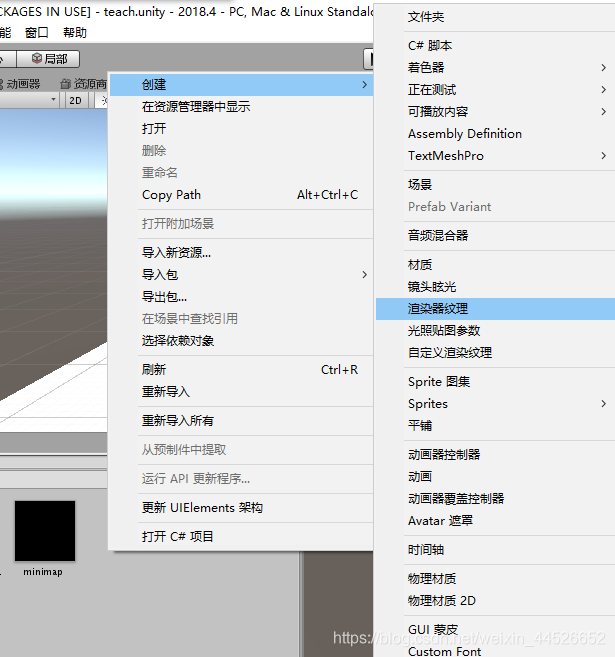The width and height of the screenshot is (615, 657).
Task: Create a 平铺 tile asset
Action: click(x=495, y=426)
